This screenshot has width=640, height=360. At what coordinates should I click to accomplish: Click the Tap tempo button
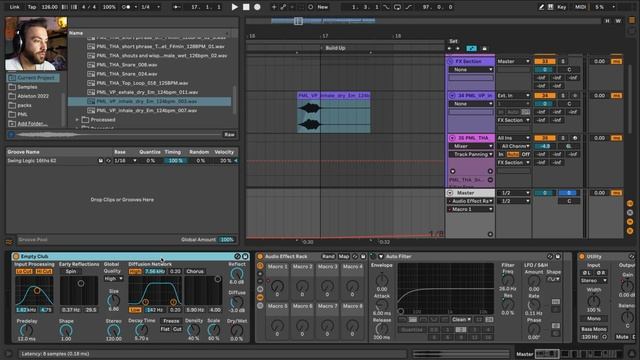tap(32, 7)
